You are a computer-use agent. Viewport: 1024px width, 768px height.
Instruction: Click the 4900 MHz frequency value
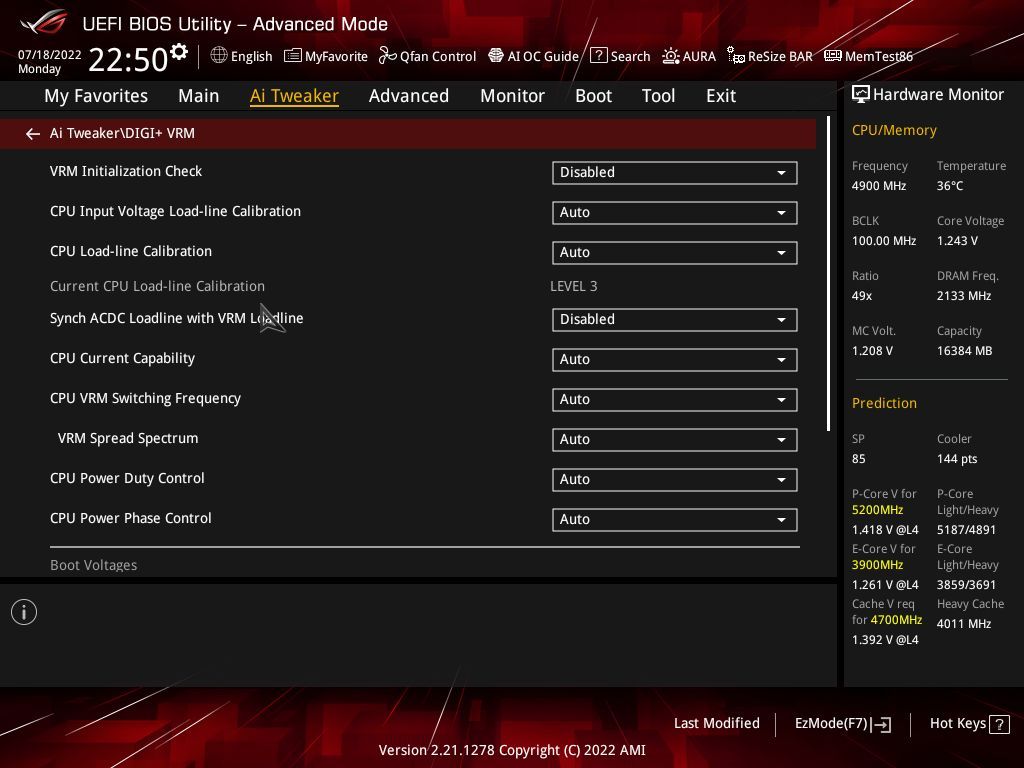[878, 185]
